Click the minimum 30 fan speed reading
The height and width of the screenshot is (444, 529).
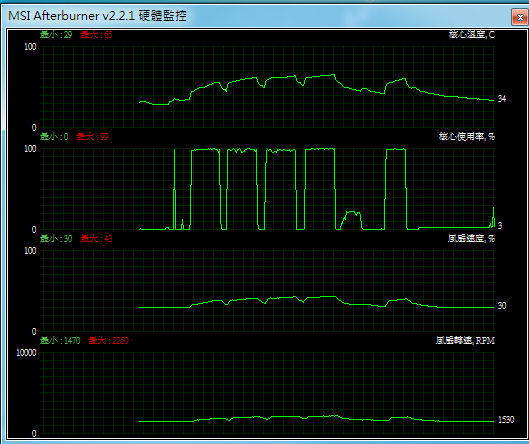pos(56,239)
